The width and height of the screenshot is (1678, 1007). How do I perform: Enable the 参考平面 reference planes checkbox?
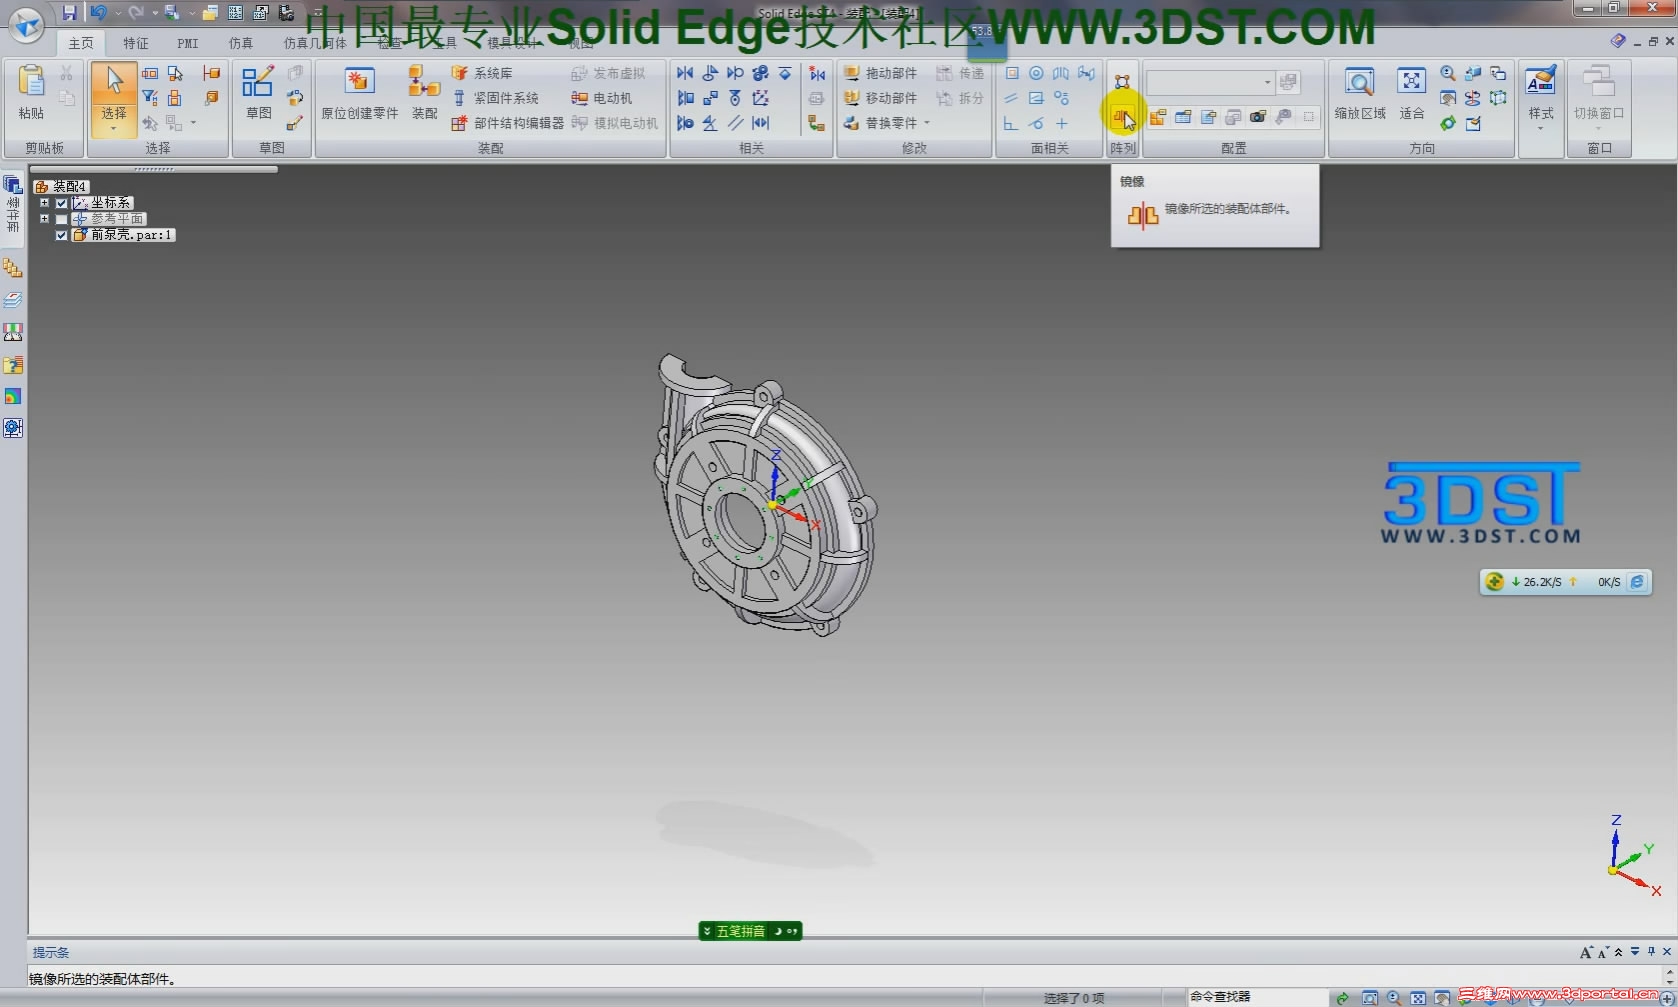[60, 218]
